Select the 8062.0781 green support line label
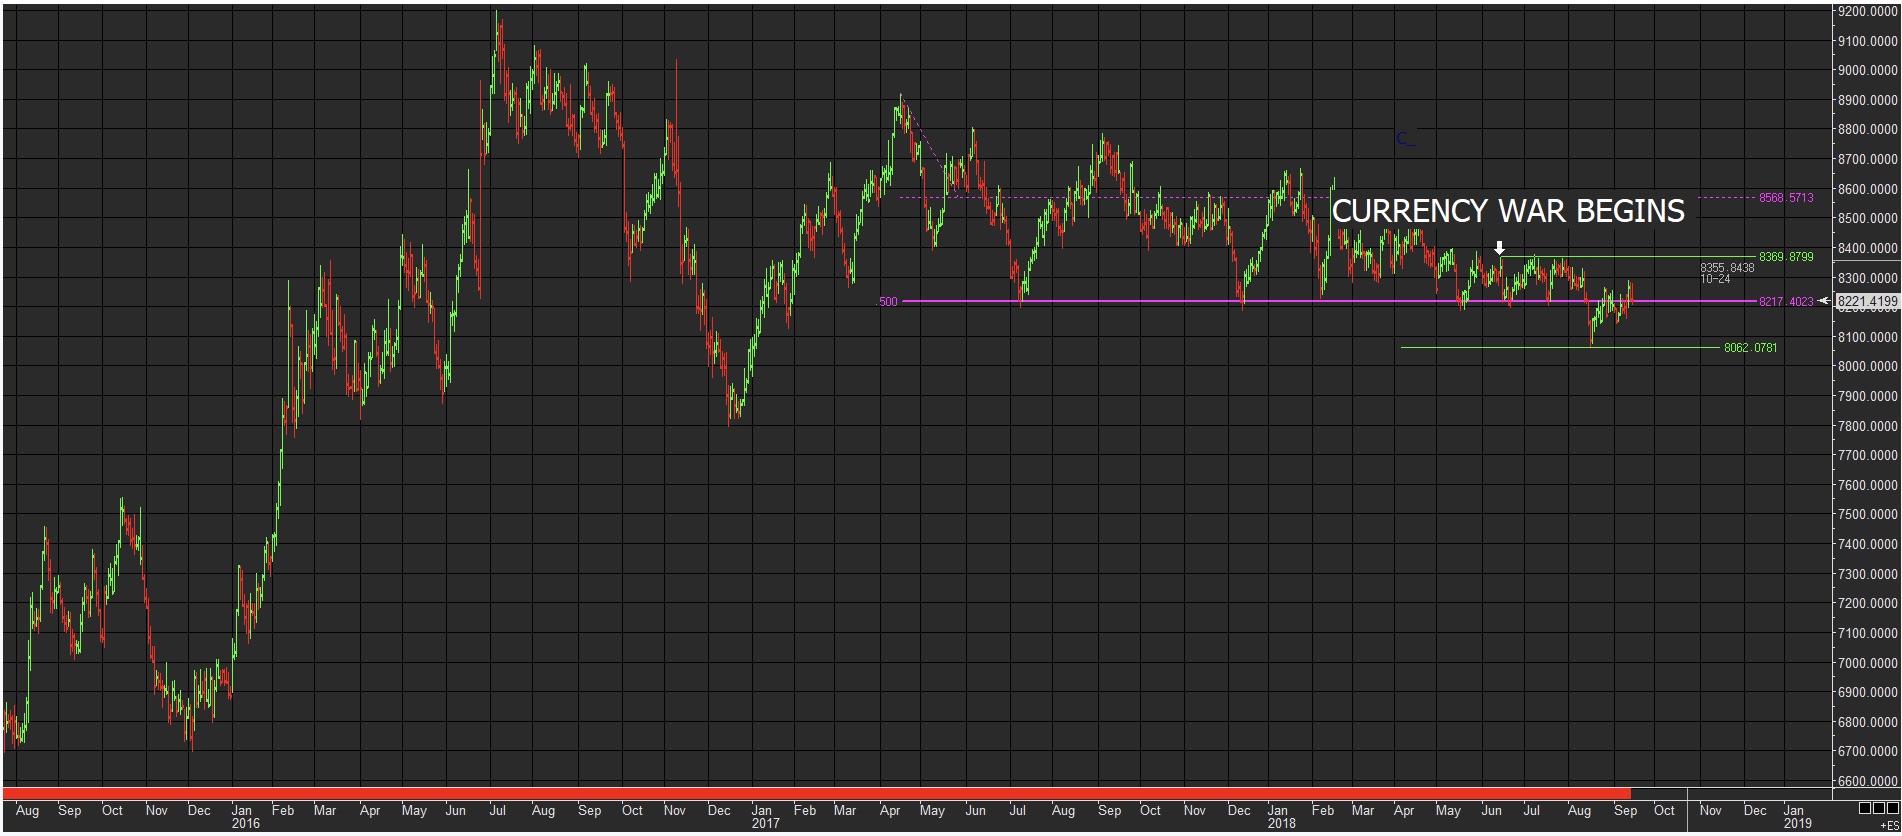Image resolution: width=1902 pixels, height=836 pixels. tap(1750, 348)
